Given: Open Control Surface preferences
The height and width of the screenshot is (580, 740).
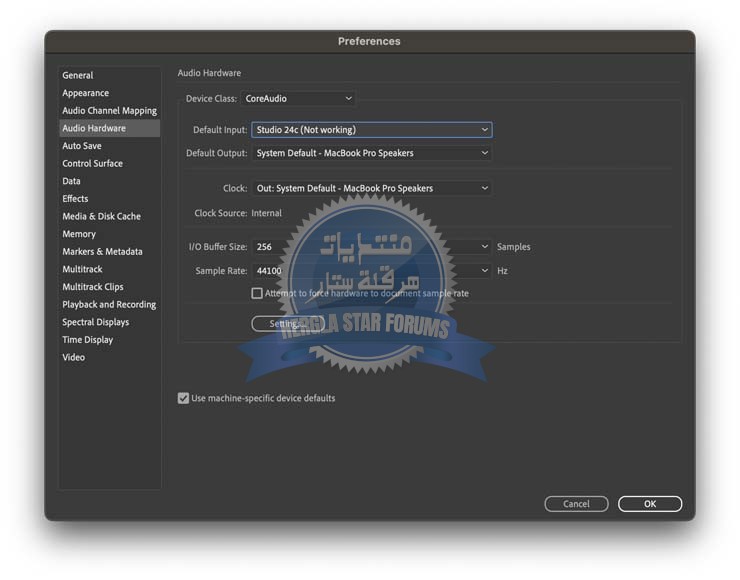Looking at the screenshot, I should pyautogui.click(x=92, y=164).
